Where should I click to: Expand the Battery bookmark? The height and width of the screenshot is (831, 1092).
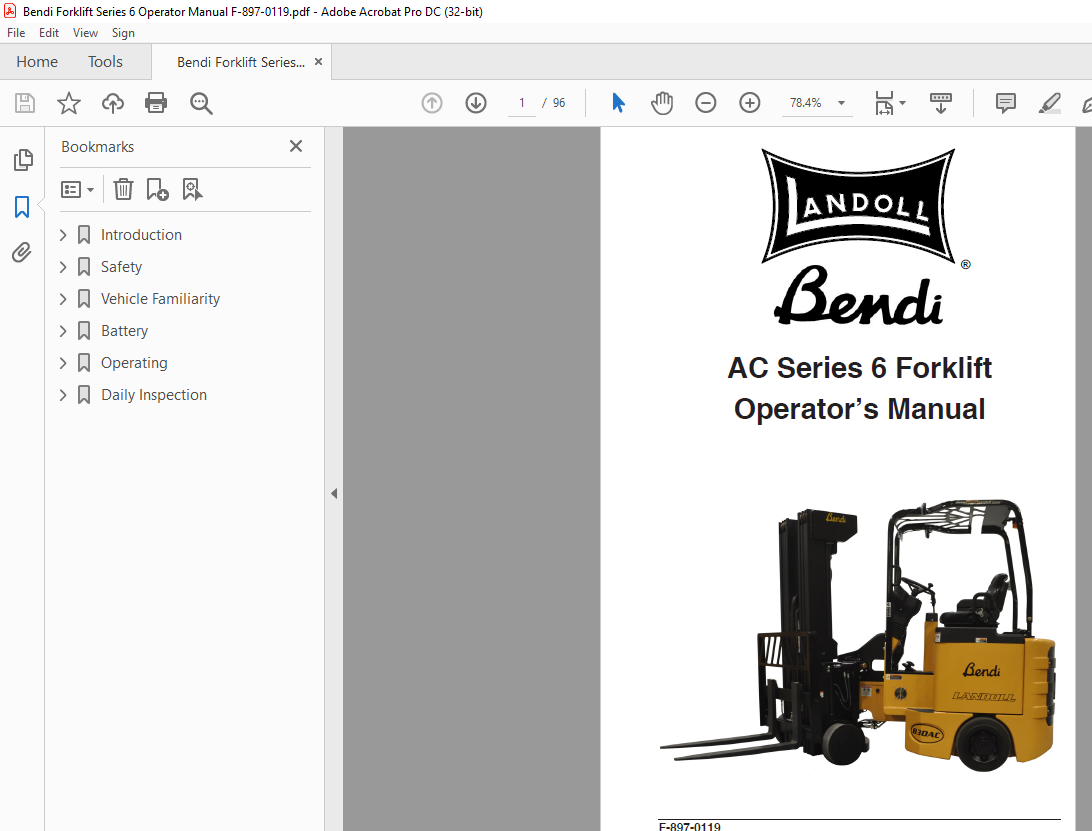pyautogui.click(x=63, y=331)
